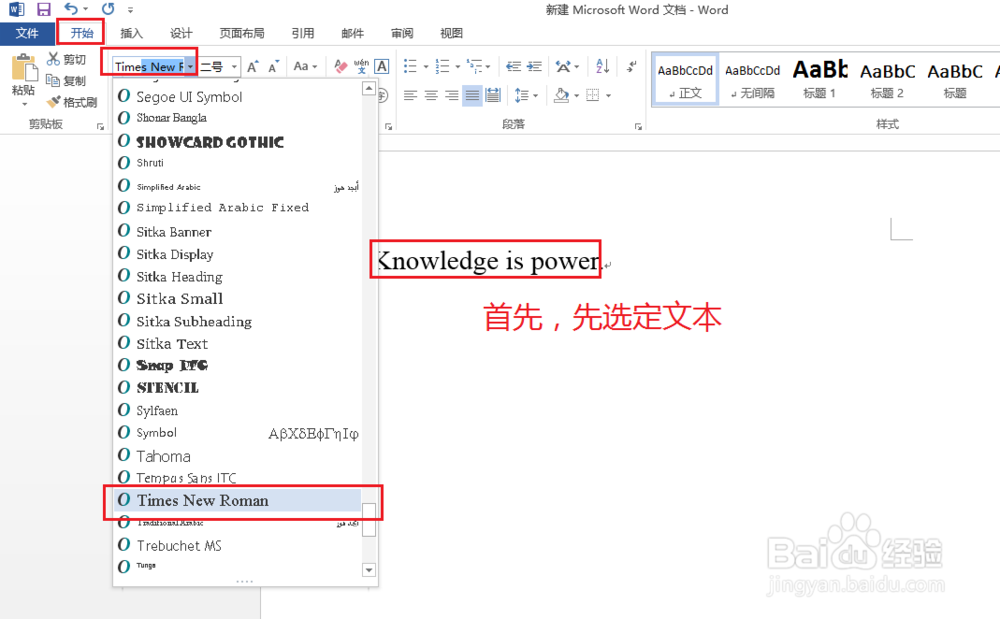Open the Numbering dropdown arrow
Screen dimensions: 1000x619
pyautogui.click(x=457, y=67)
